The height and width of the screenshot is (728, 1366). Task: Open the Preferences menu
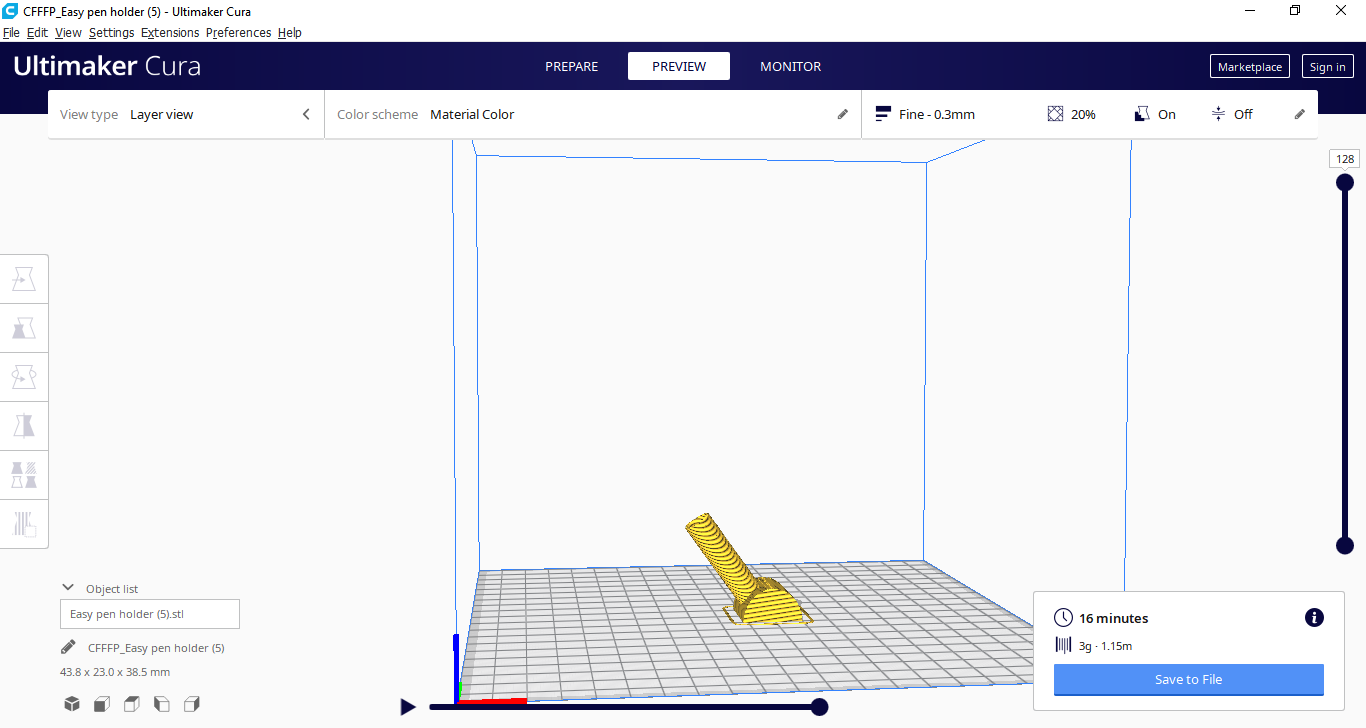tap(238, 32)
